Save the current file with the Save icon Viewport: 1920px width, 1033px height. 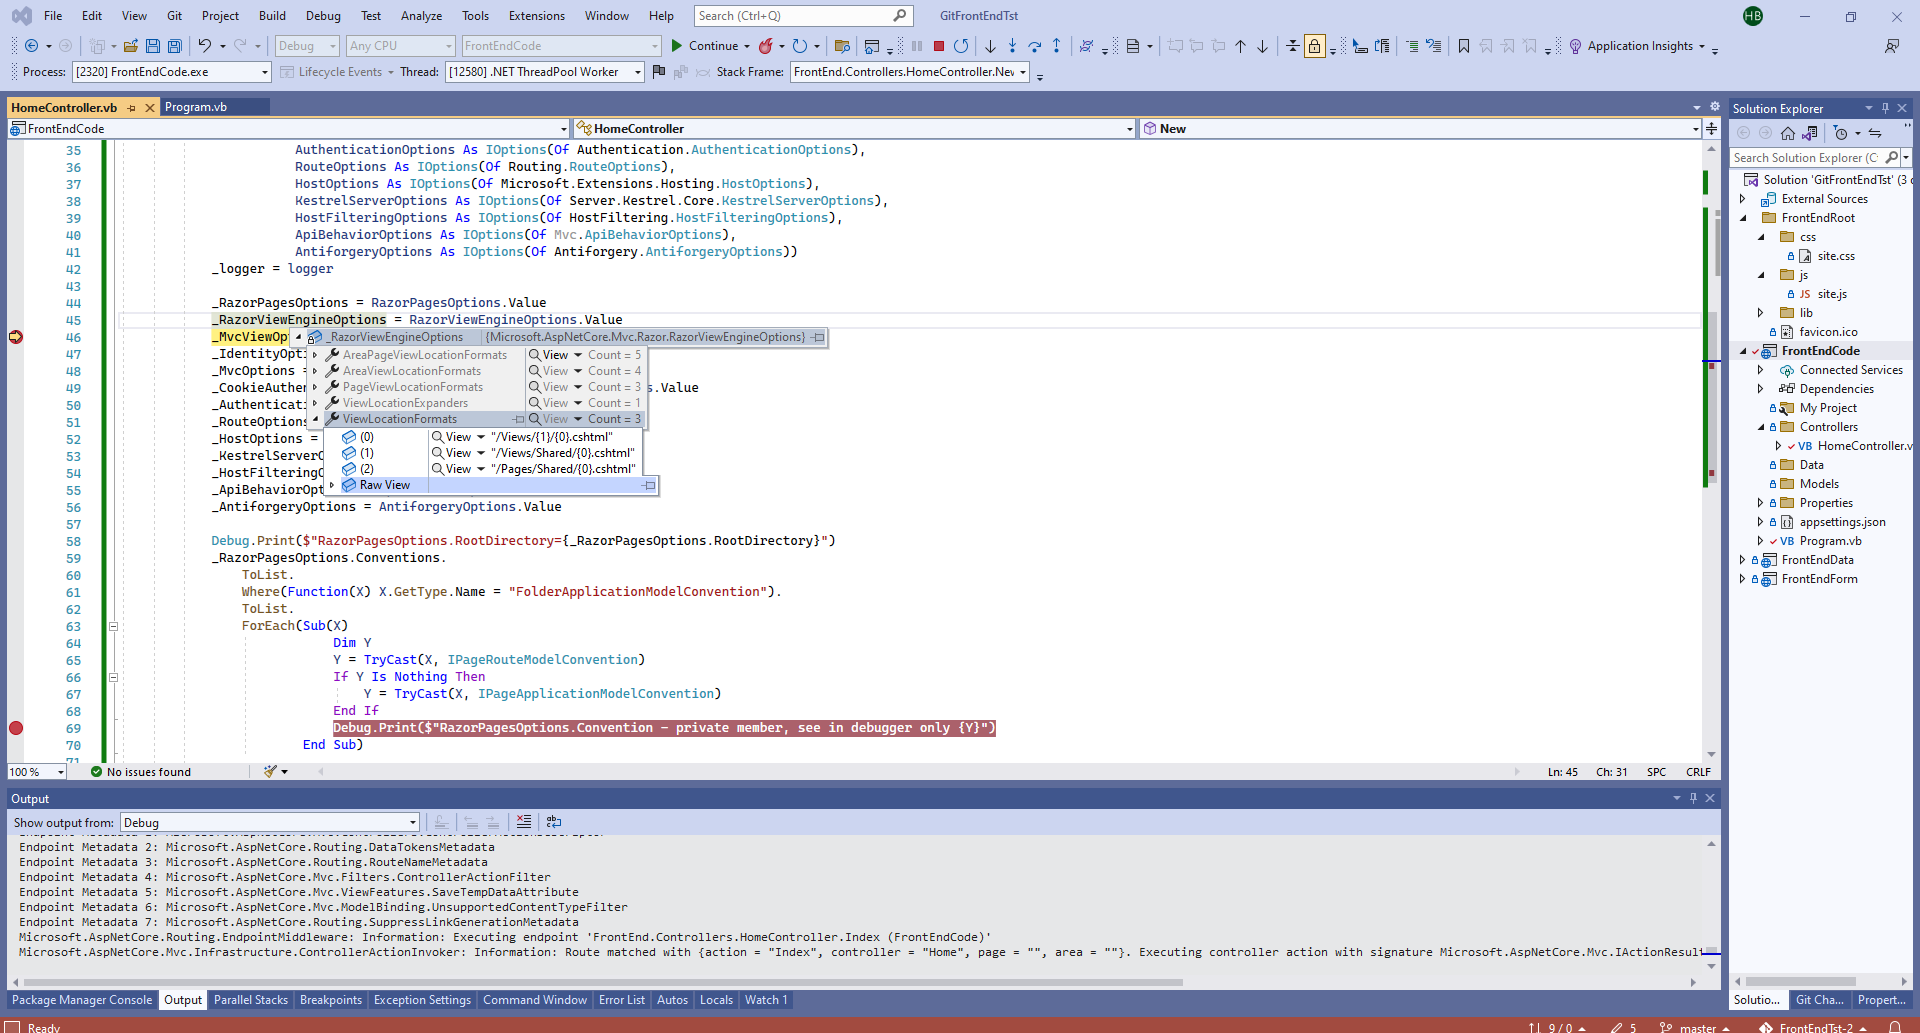point(153,46)
